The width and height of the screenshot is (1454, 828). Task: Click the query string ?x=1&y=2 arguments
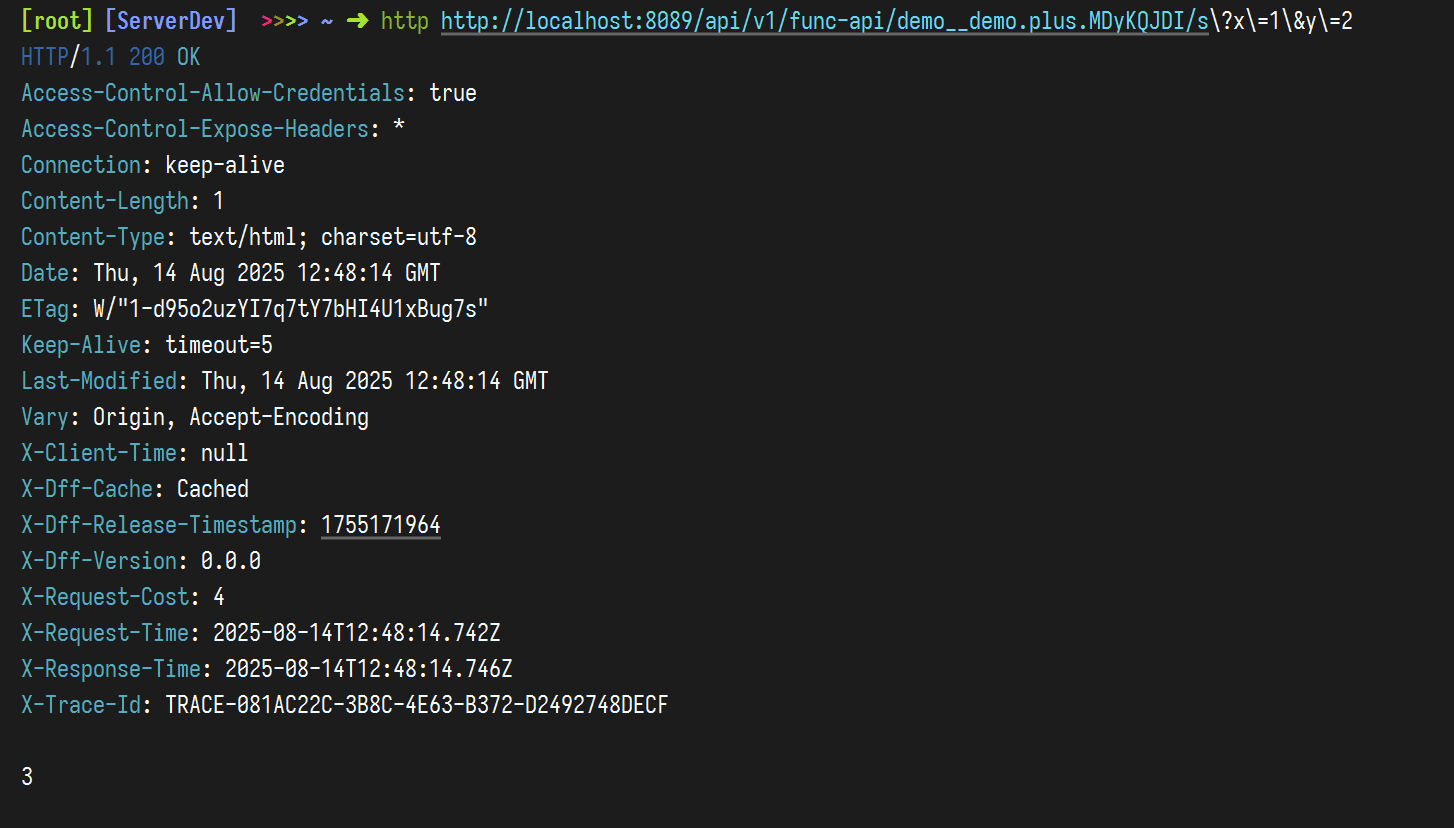[1281, 21]
